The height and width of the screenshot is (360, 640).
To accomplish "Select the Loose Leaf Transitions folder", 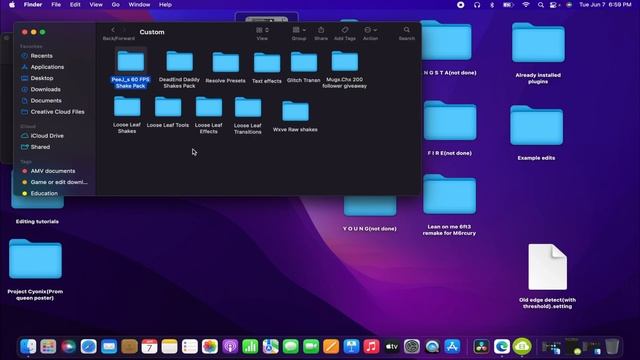I will (248, 107).
